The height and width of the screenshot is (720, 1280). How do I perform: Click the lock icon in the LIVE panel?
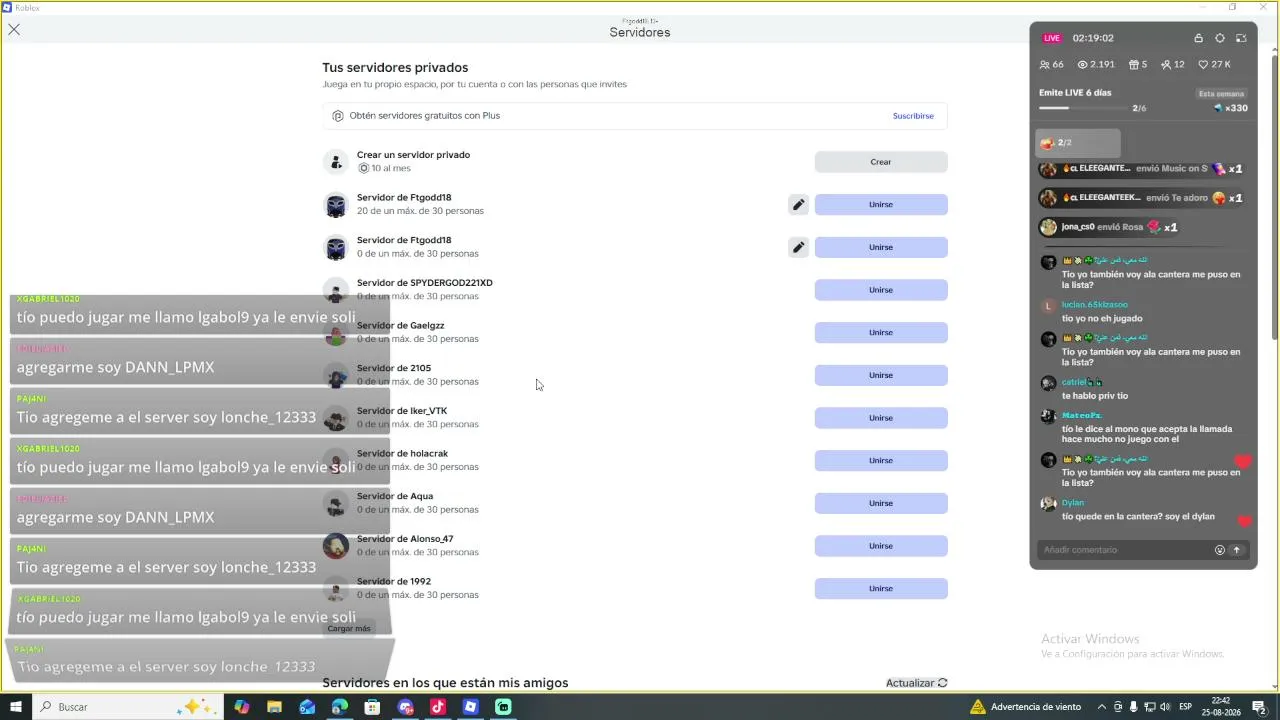(x=1198, y=38)
